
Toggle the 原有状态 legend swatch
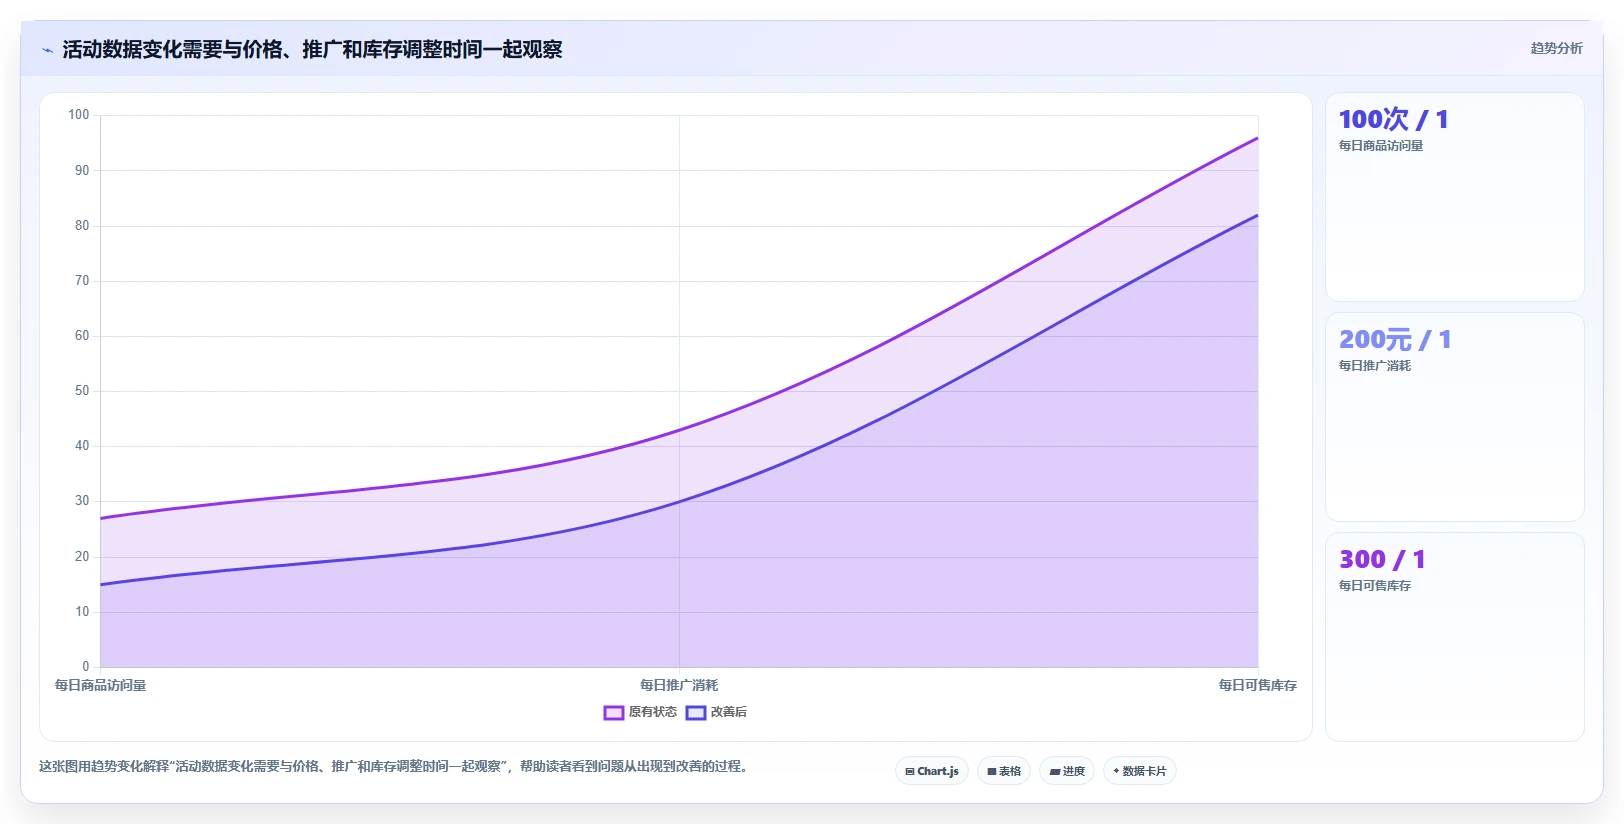pos(614,713)
